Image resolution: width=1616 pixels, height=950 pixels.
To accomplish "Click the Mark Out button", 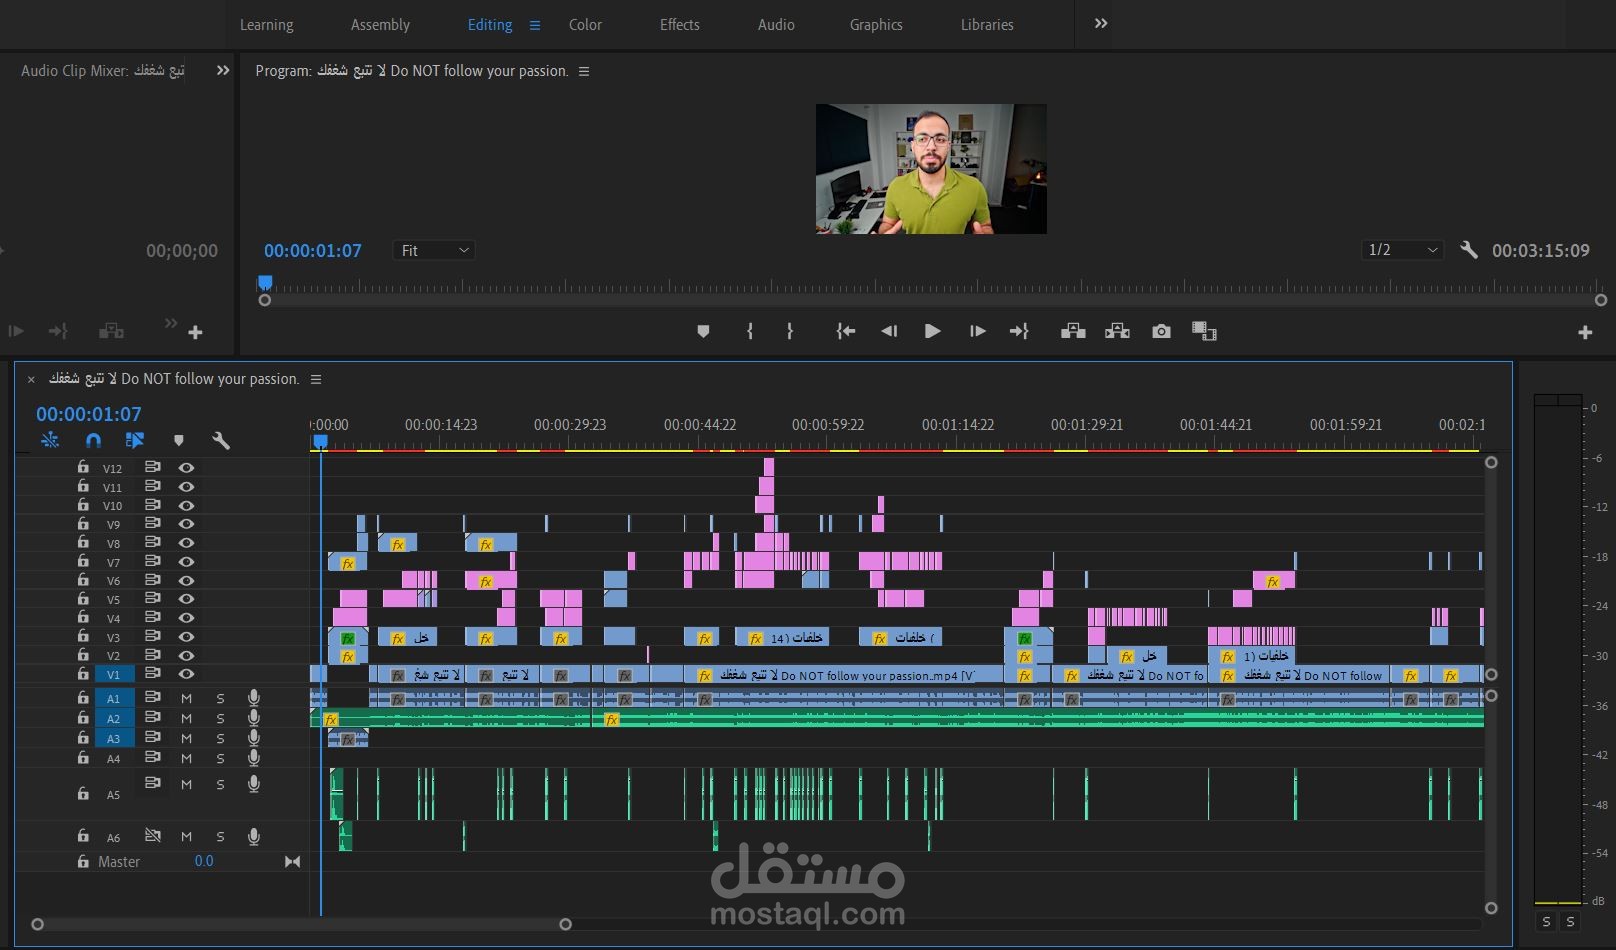I will pyautogui.click(x=790, y=332).
